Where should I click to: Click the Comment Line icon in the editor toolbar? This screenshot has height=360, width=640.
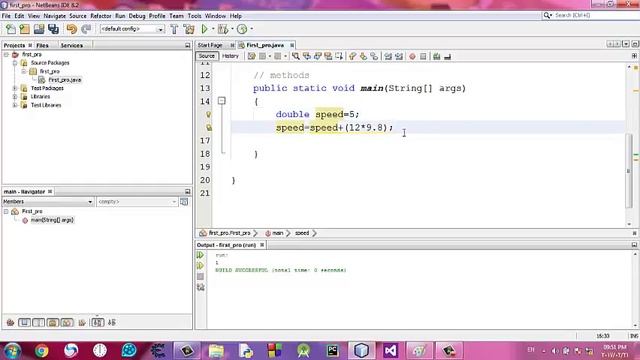point(436,56)
